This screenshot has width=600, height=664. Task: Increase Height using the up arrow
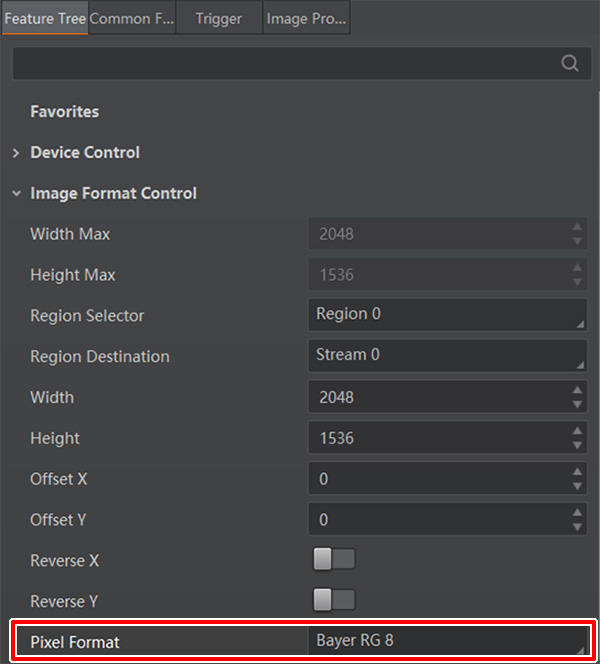click(577, 431)
